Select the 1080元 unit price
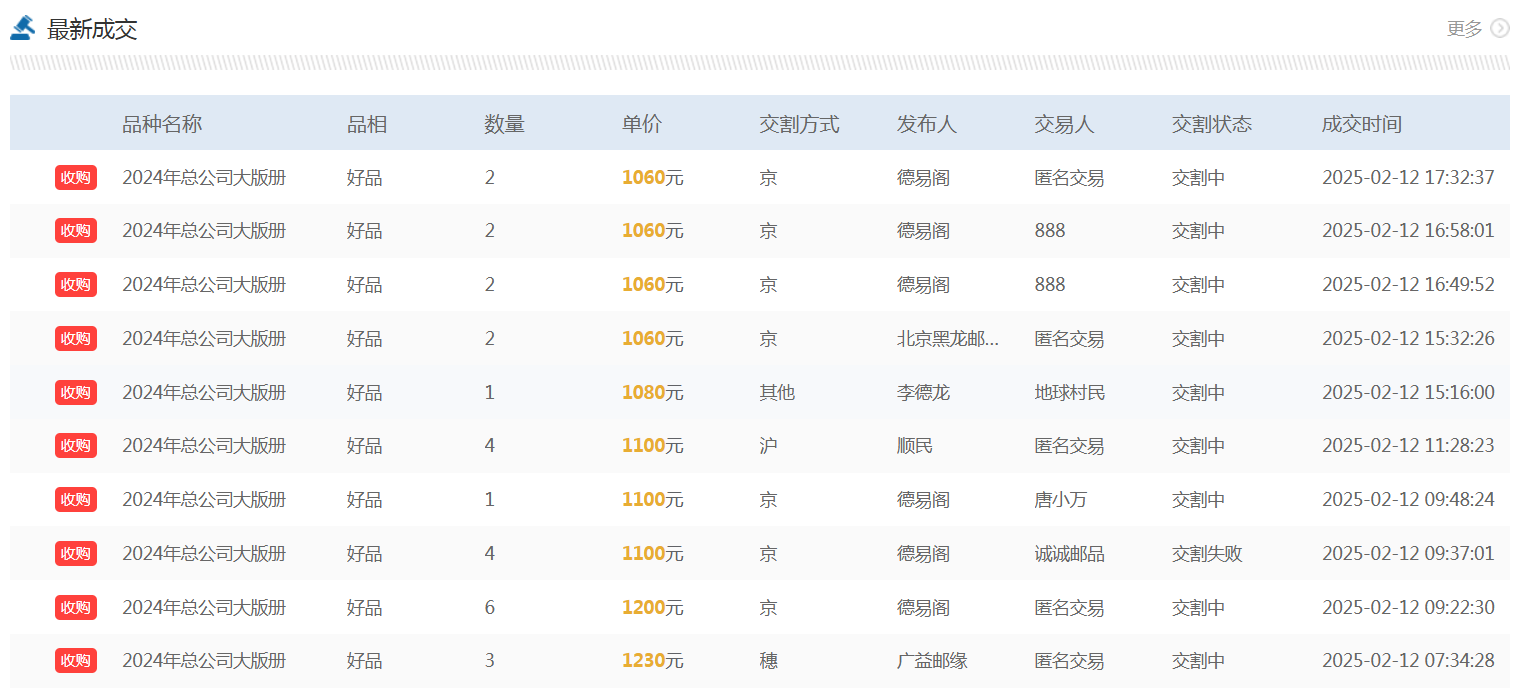This screenshot has width=1517, height=695. pos(652,392)
